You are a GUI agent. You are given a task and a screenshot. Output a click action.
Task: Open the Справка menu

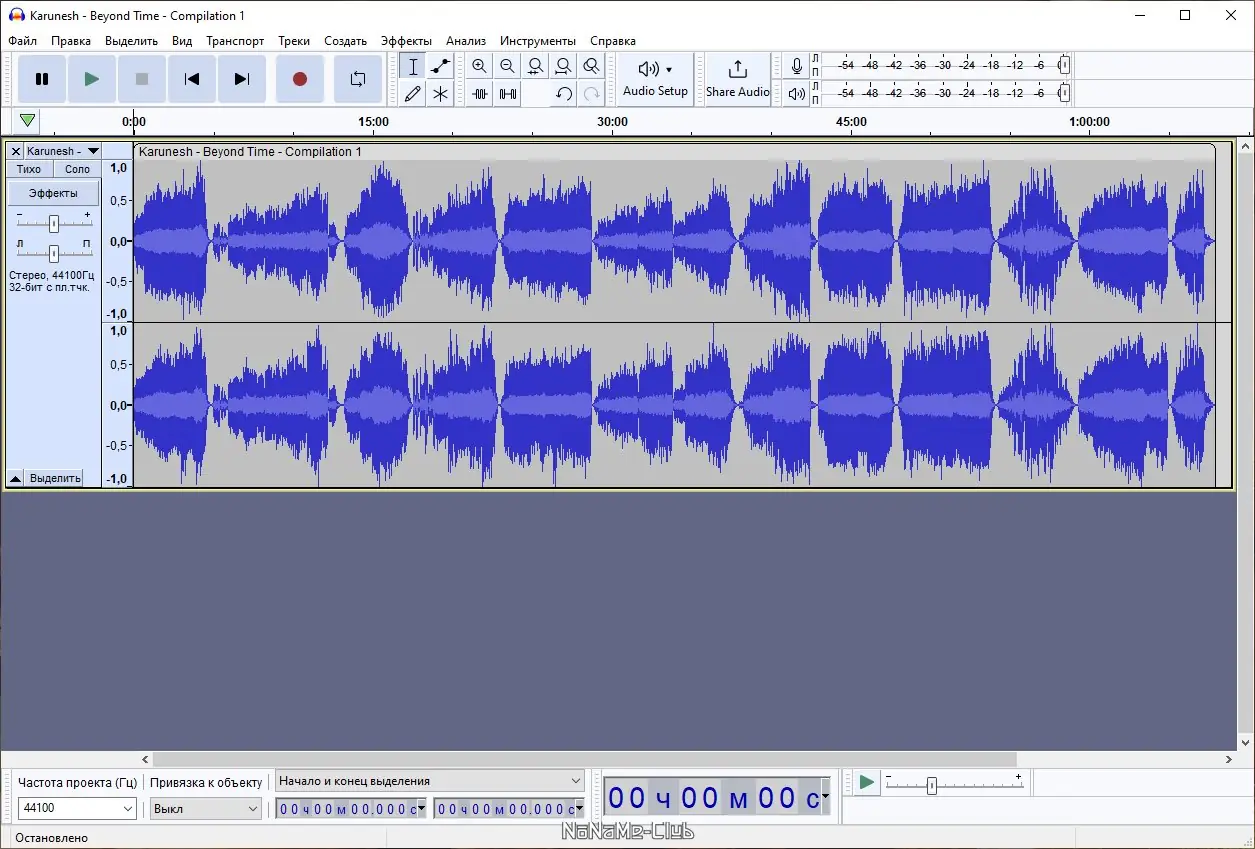(x=613, y=41)
